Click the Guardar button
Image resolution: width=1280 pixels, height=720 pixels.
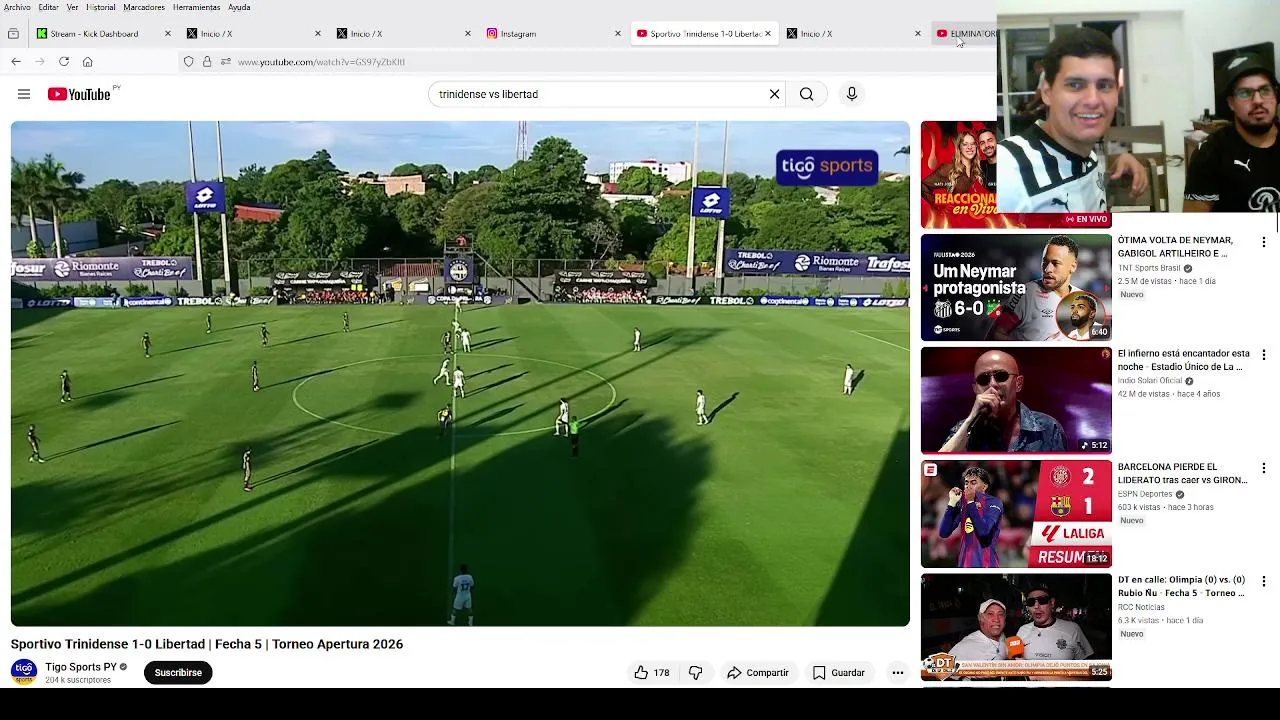(838, 673)
